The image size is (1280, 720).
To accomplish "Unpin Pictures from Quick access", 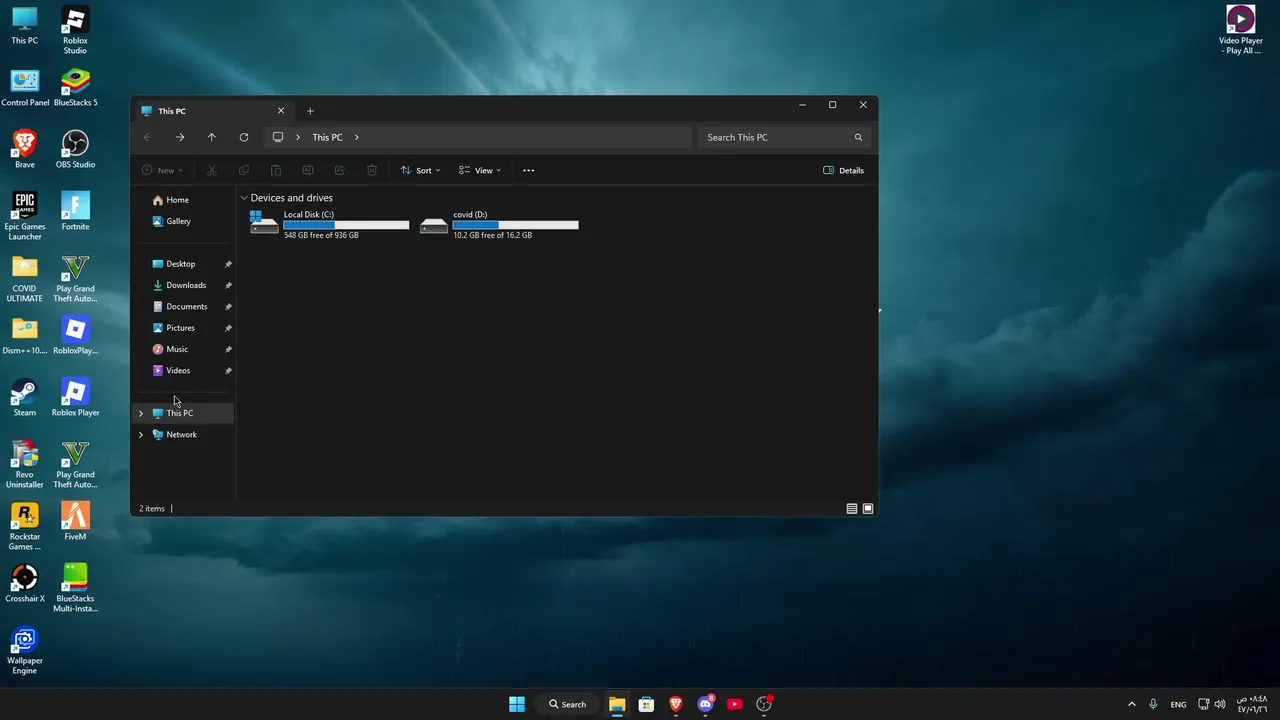I will (228, 328).
